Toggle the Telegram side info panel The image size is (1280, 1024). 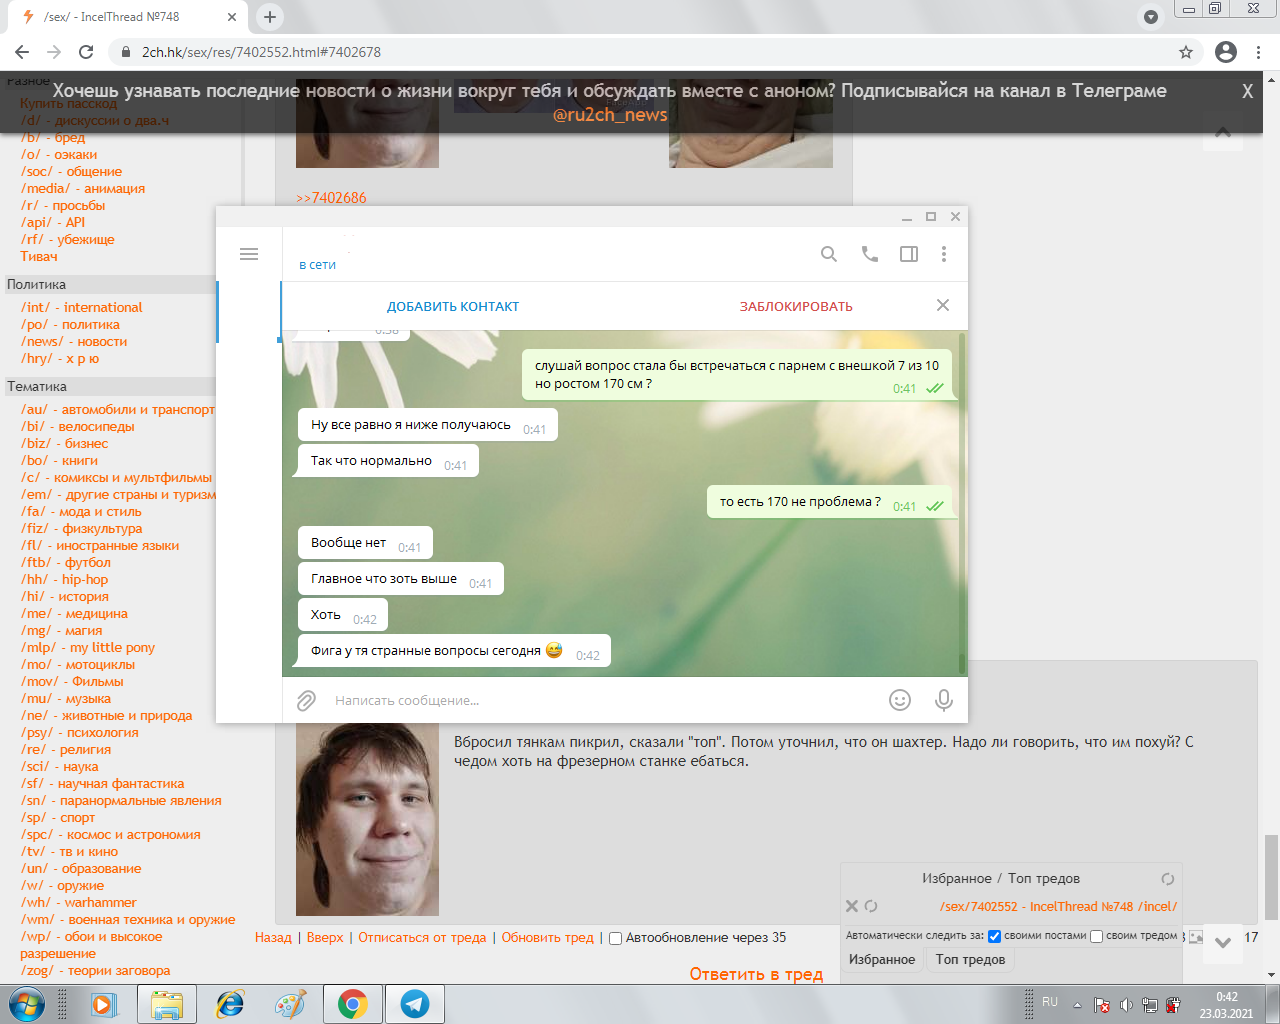(x=909, y=254)
